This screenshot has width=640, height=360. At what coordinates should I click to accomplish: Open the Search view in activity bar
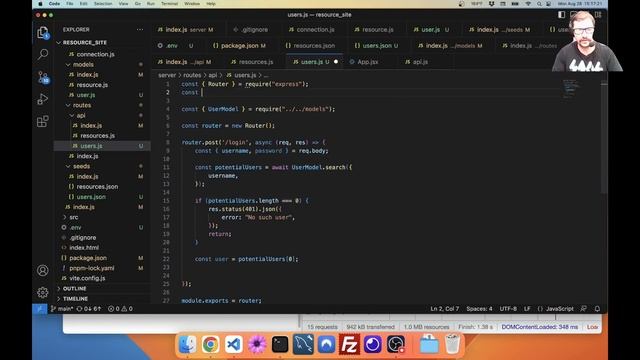tap(43, 54)
